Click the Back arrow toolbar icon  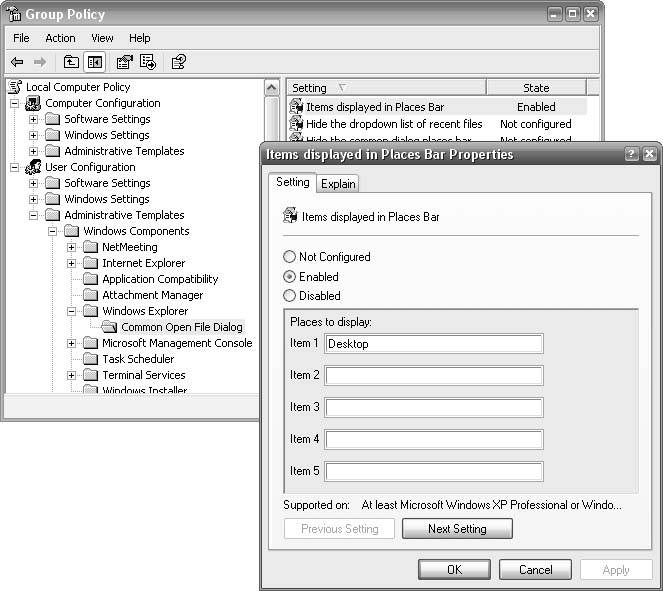[17, 62]
